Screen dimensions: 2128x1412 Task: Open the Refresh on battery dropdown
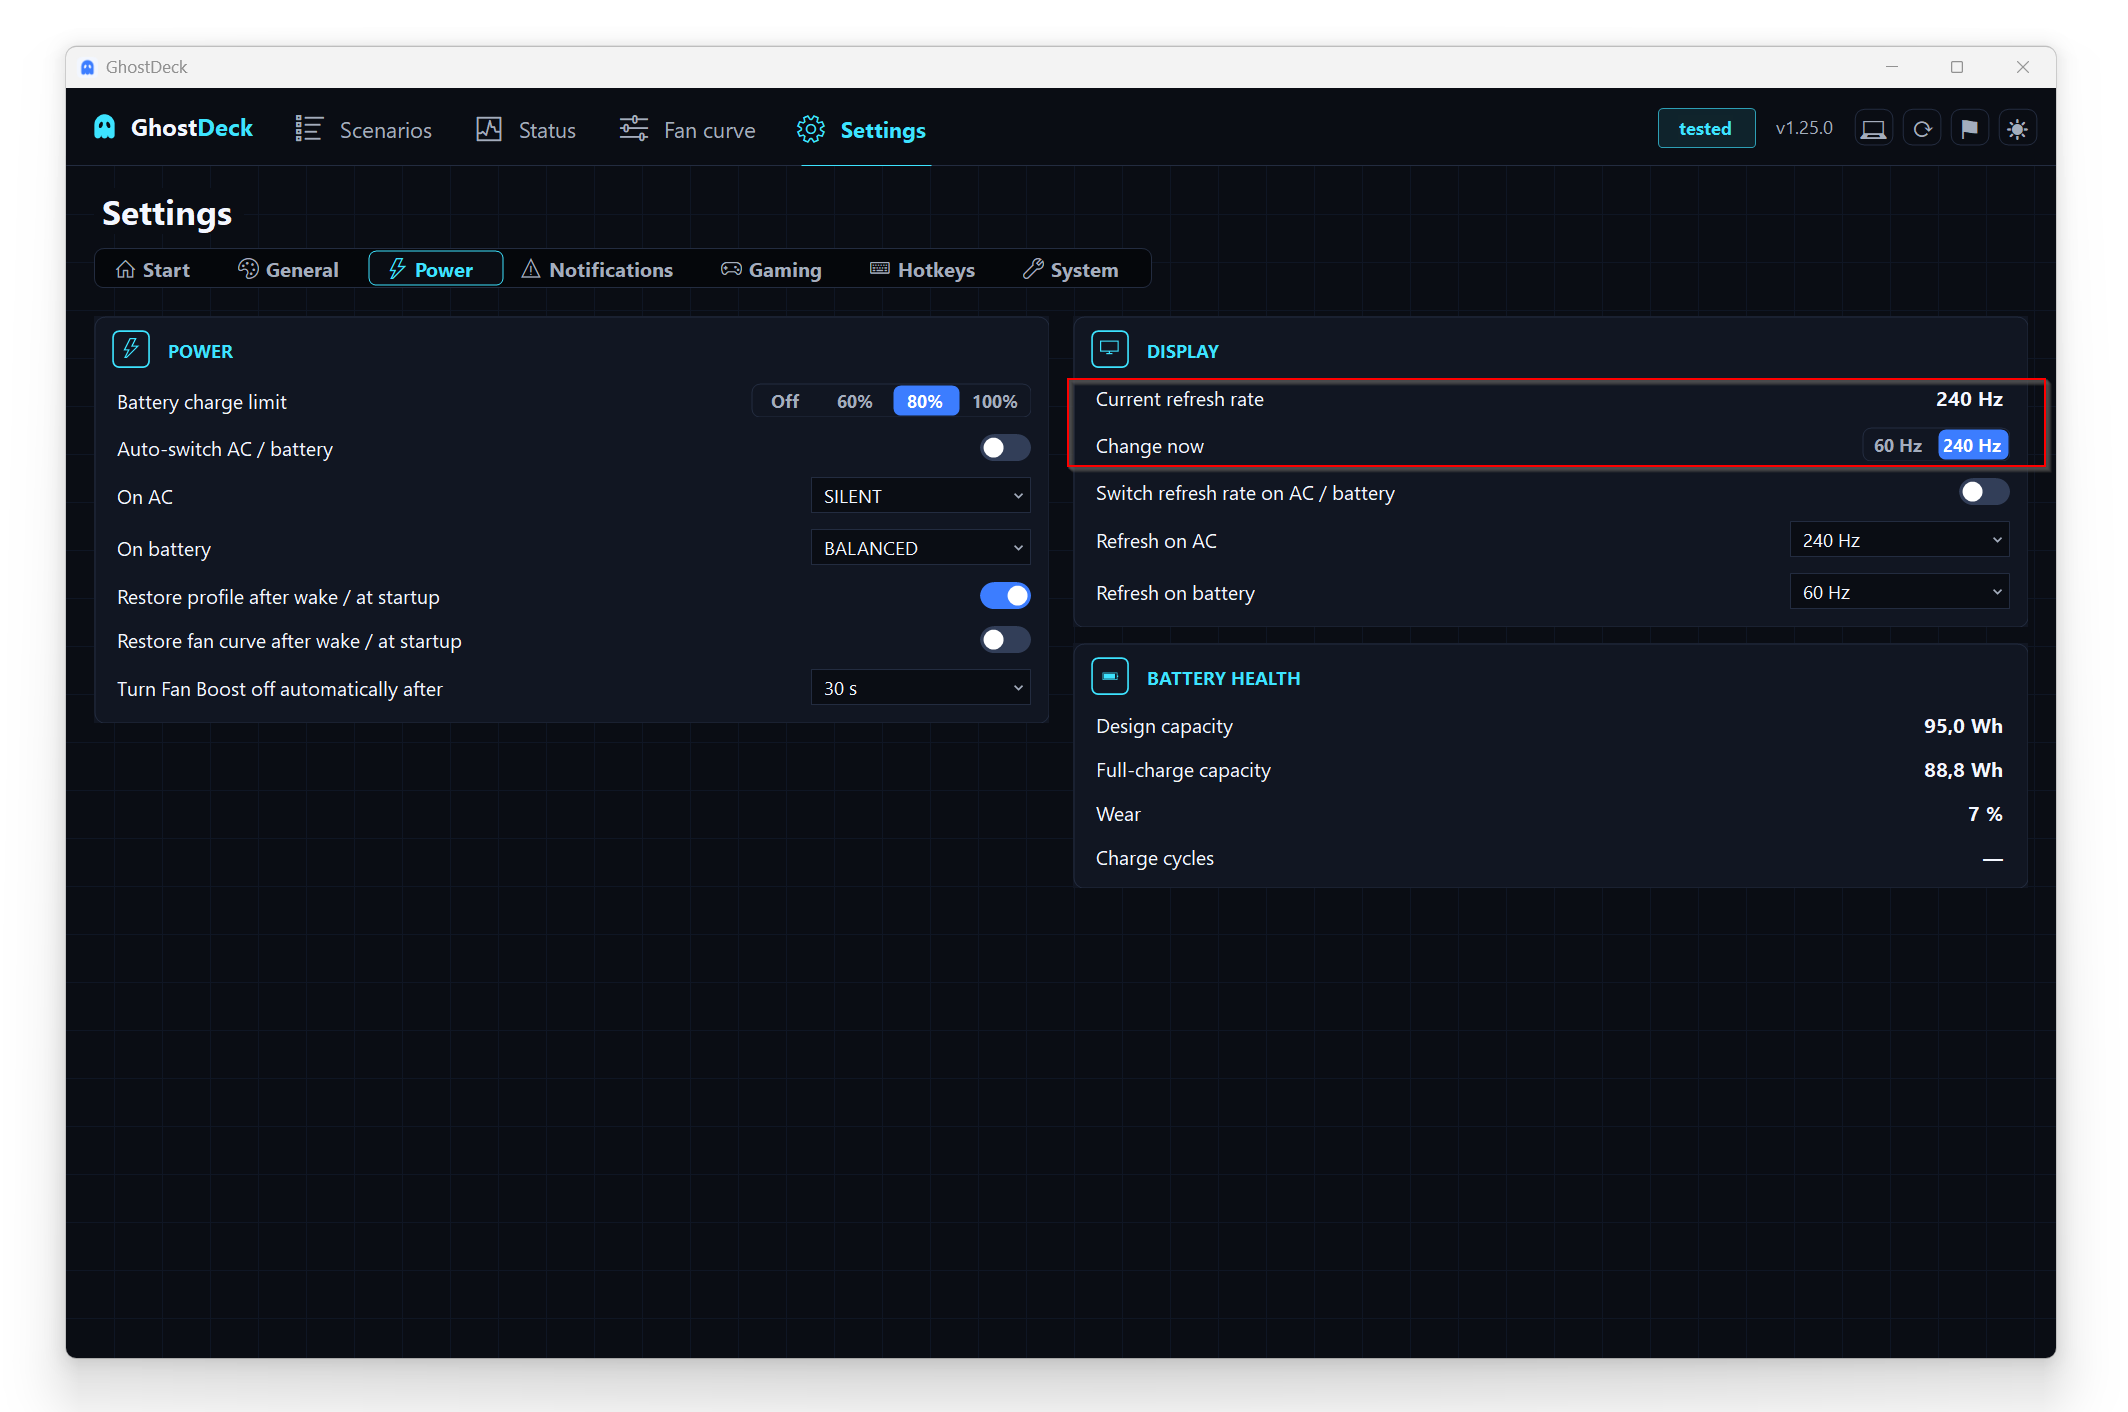coord(1899,592)
